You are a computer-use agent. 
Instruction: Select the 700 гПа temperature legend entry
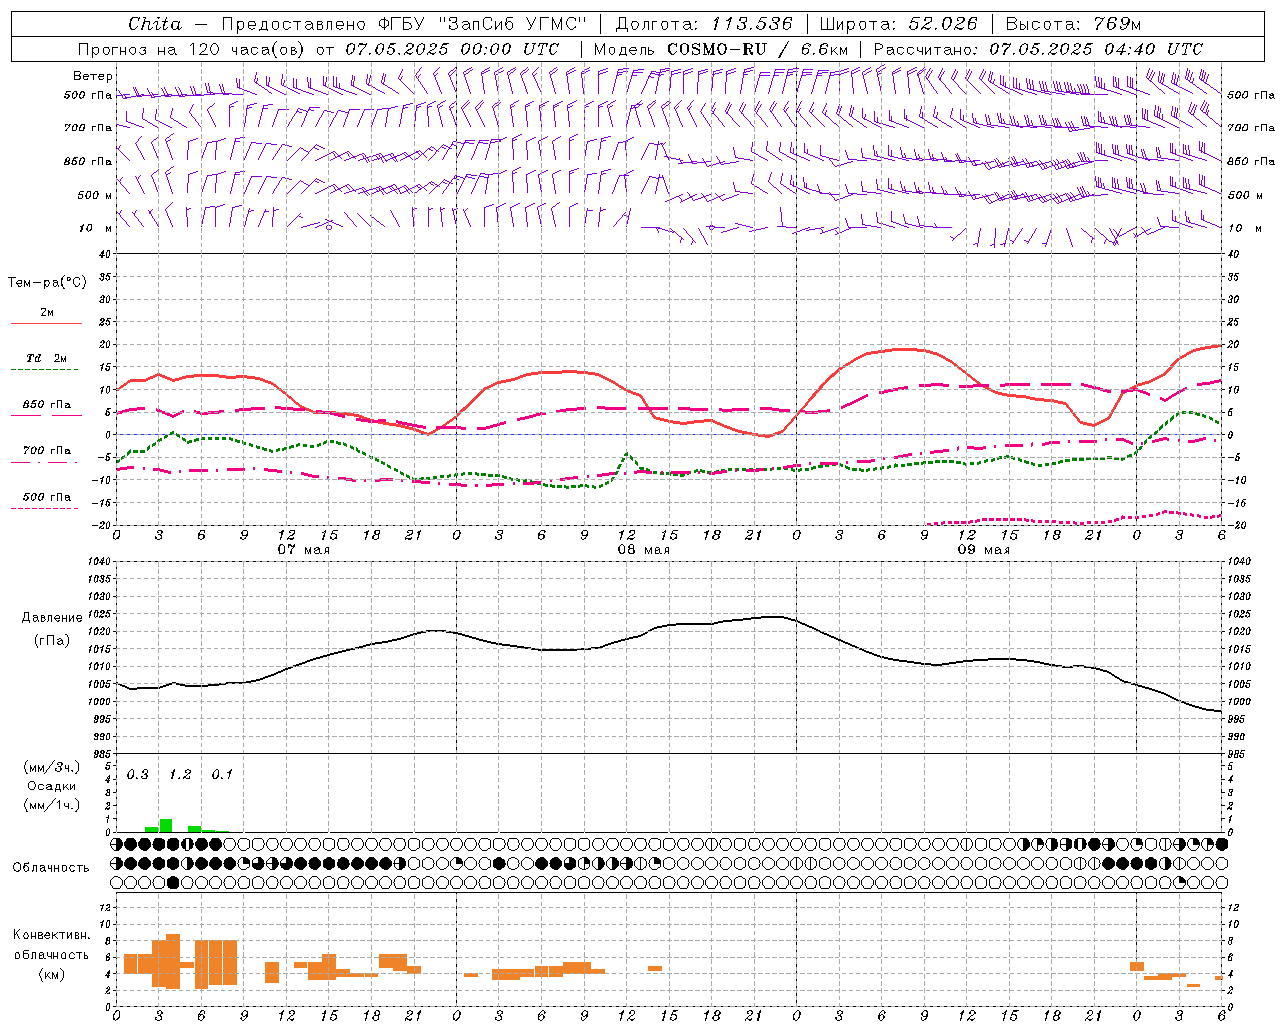click(x=46, y=451)
